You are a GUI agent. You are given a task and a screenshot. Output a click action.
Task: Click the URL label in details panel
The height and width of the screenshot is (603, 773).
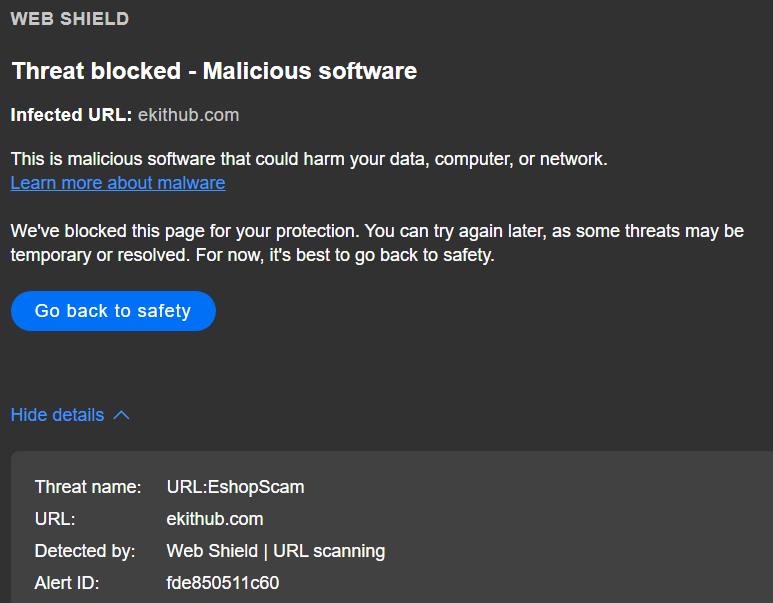point(55,519)
